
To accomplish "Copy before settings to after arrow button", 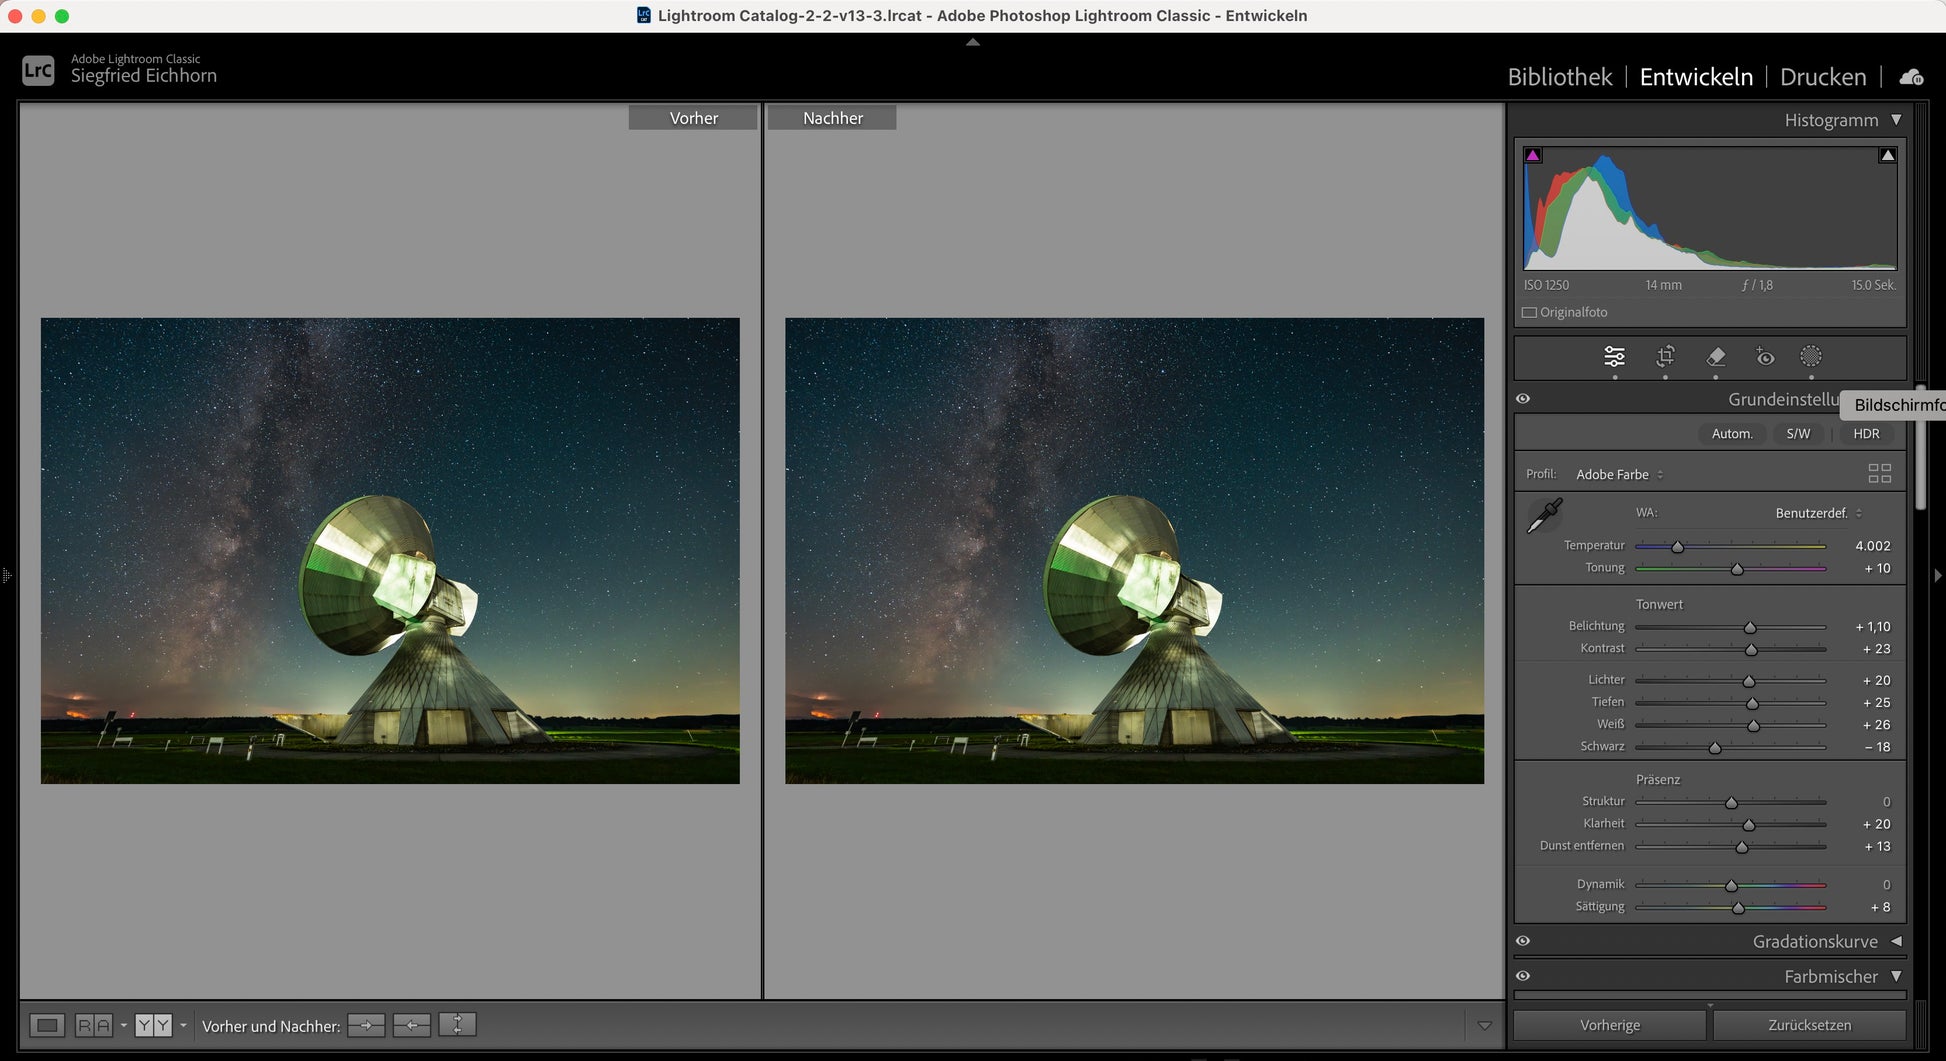I will (366, 1025).
